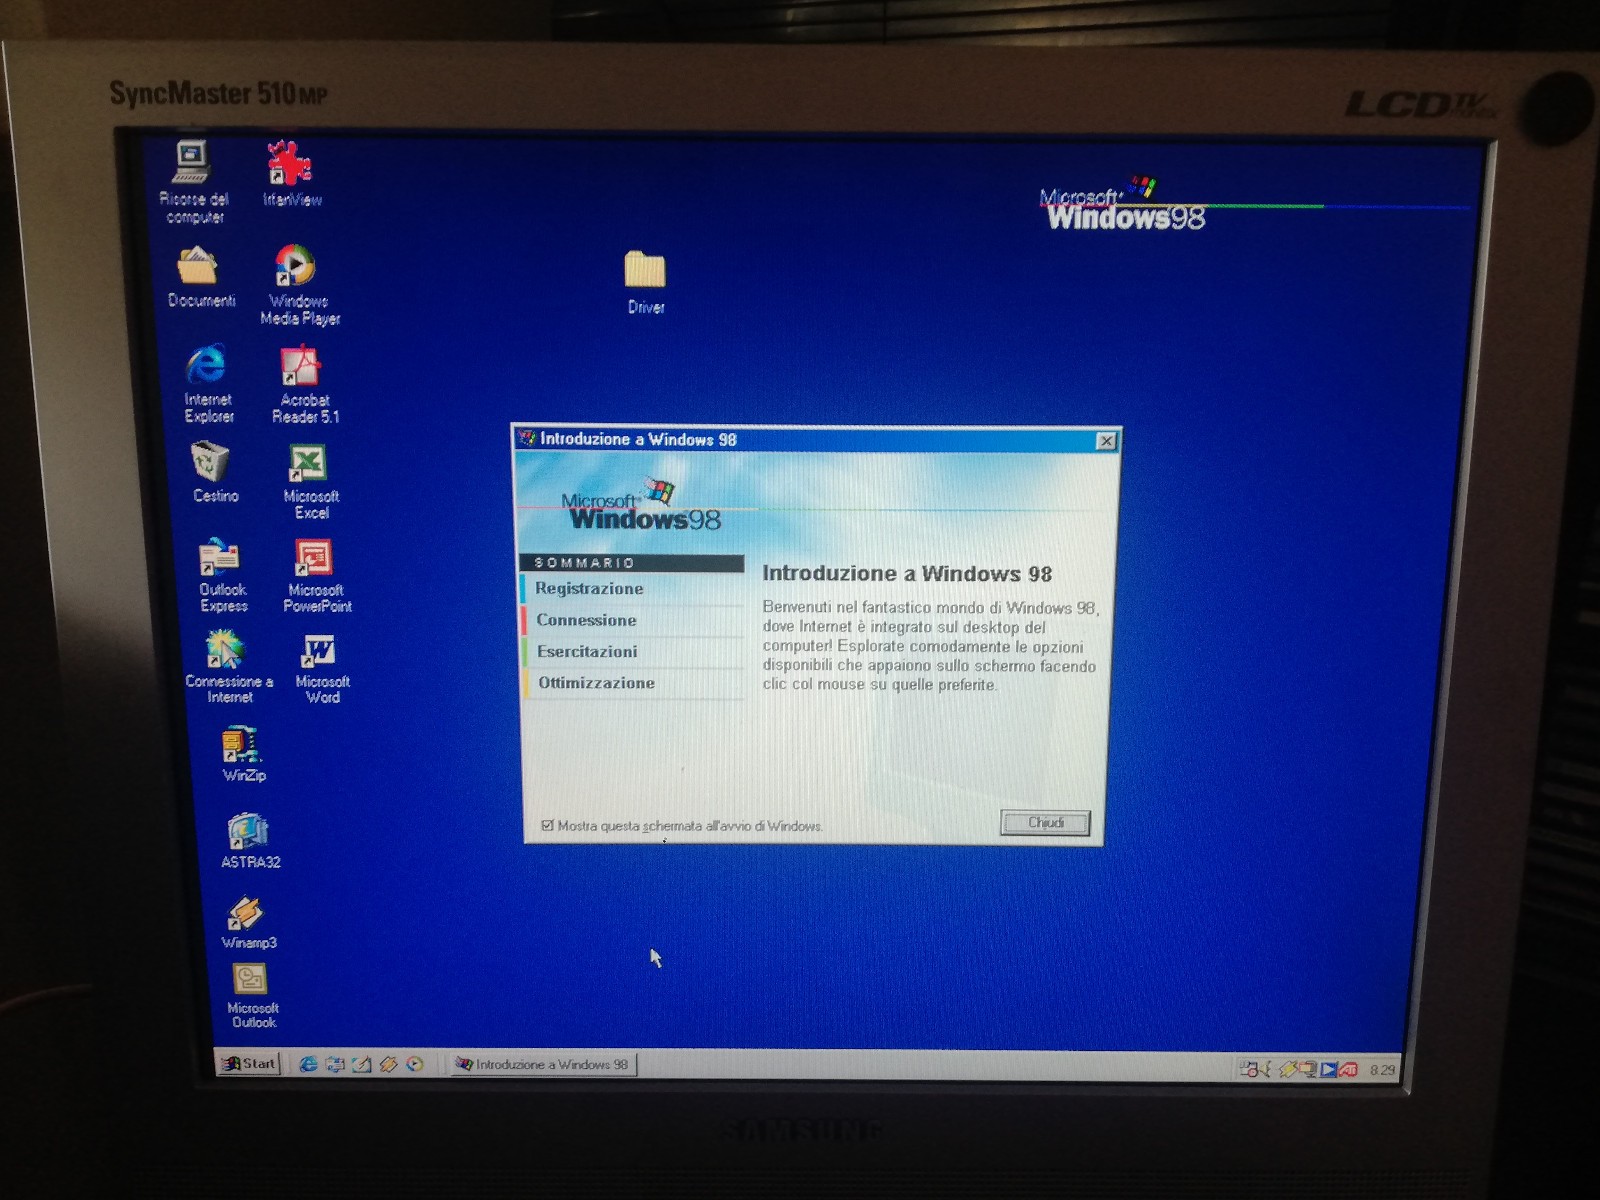The height and width of the screenshot is (1200, 1600).
Task: Click Internet Explorer in Quick Launch bar
Action: (x=308, y=1064)
